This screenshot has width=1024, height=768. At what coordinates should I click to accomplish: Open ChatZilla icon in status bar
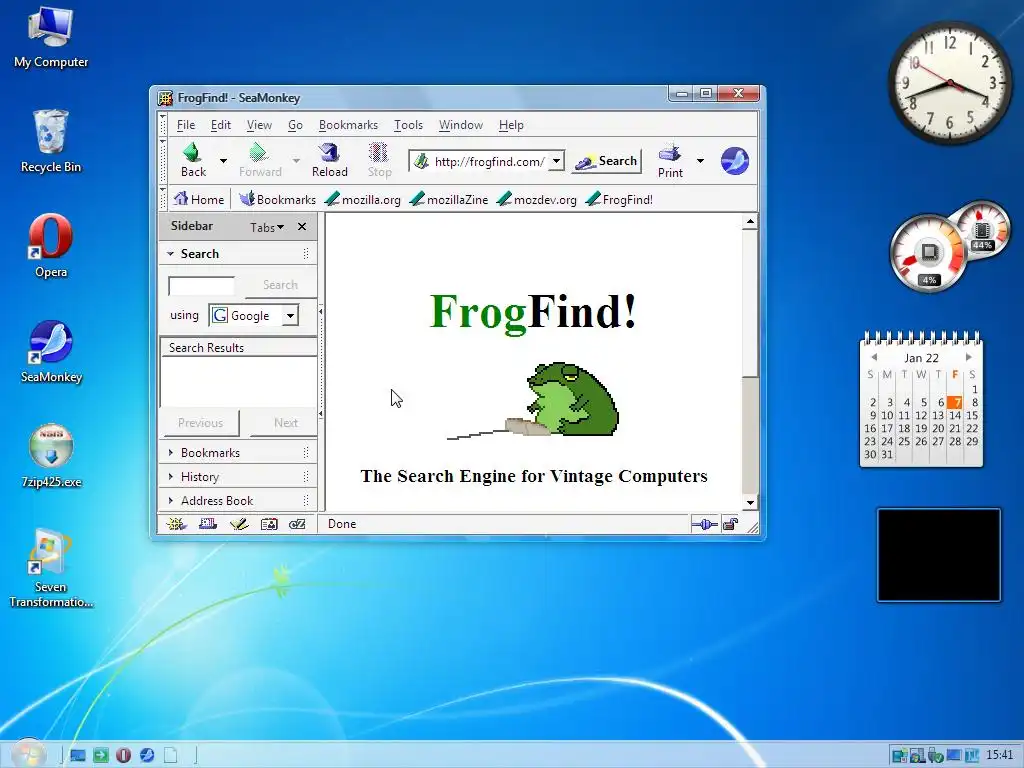point(297,524)
